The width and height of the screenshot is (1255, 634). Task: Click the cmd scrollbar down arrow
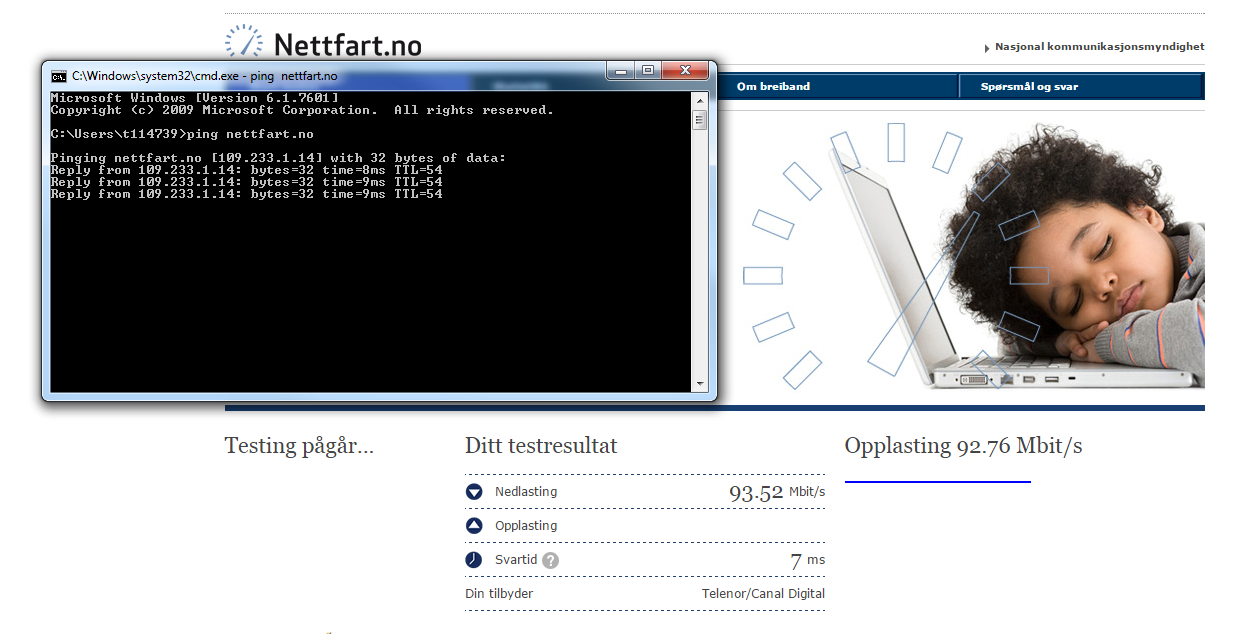coord(700,384)
